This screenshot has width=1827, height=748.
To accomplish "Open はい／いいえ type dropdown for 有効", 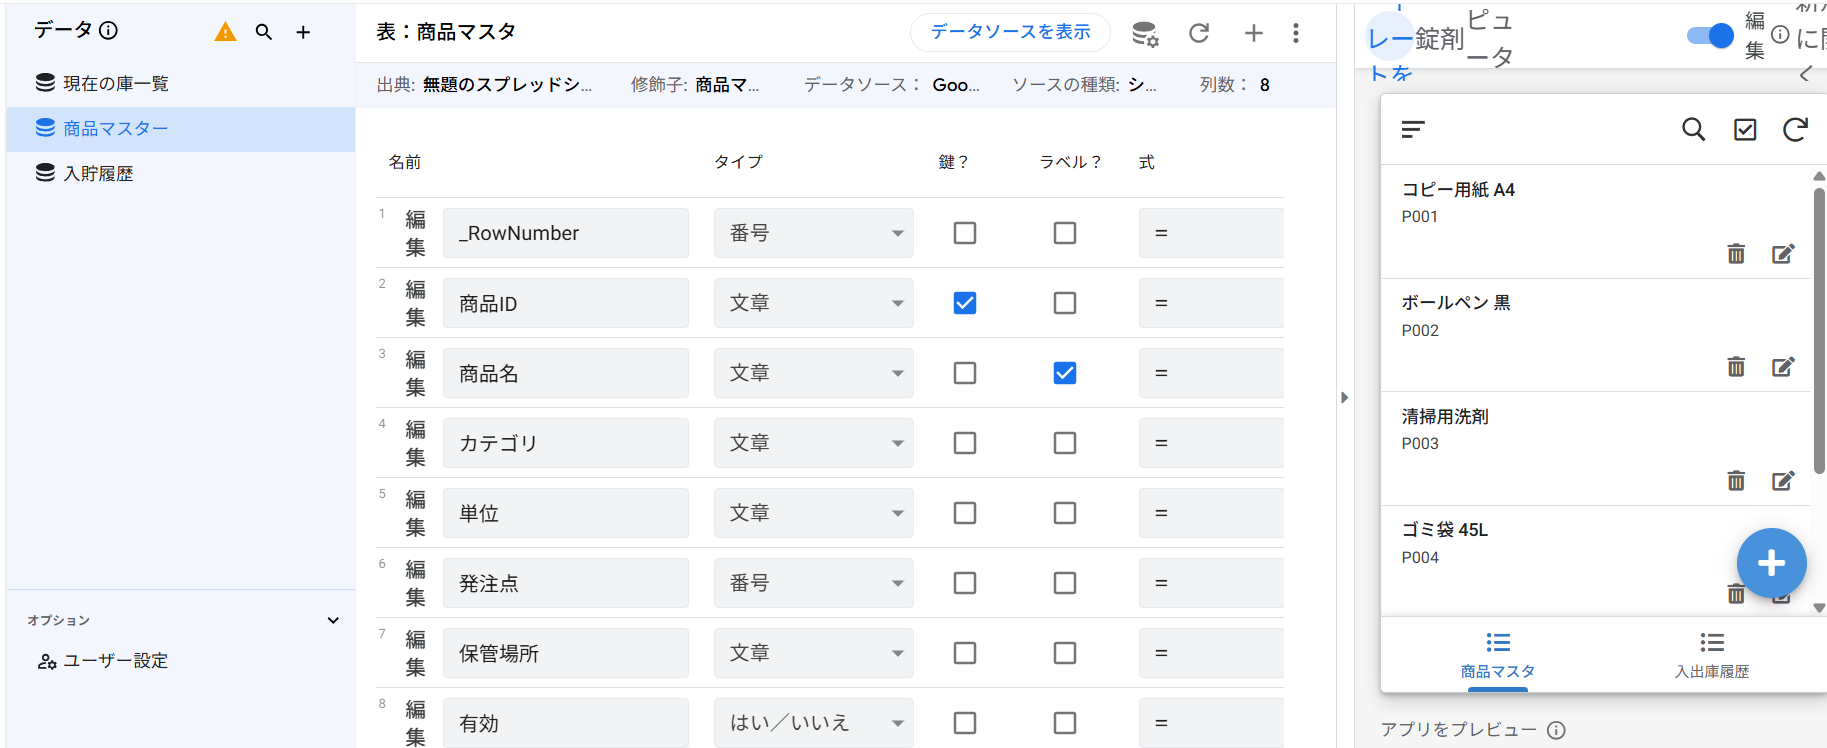I will point(813,723).
